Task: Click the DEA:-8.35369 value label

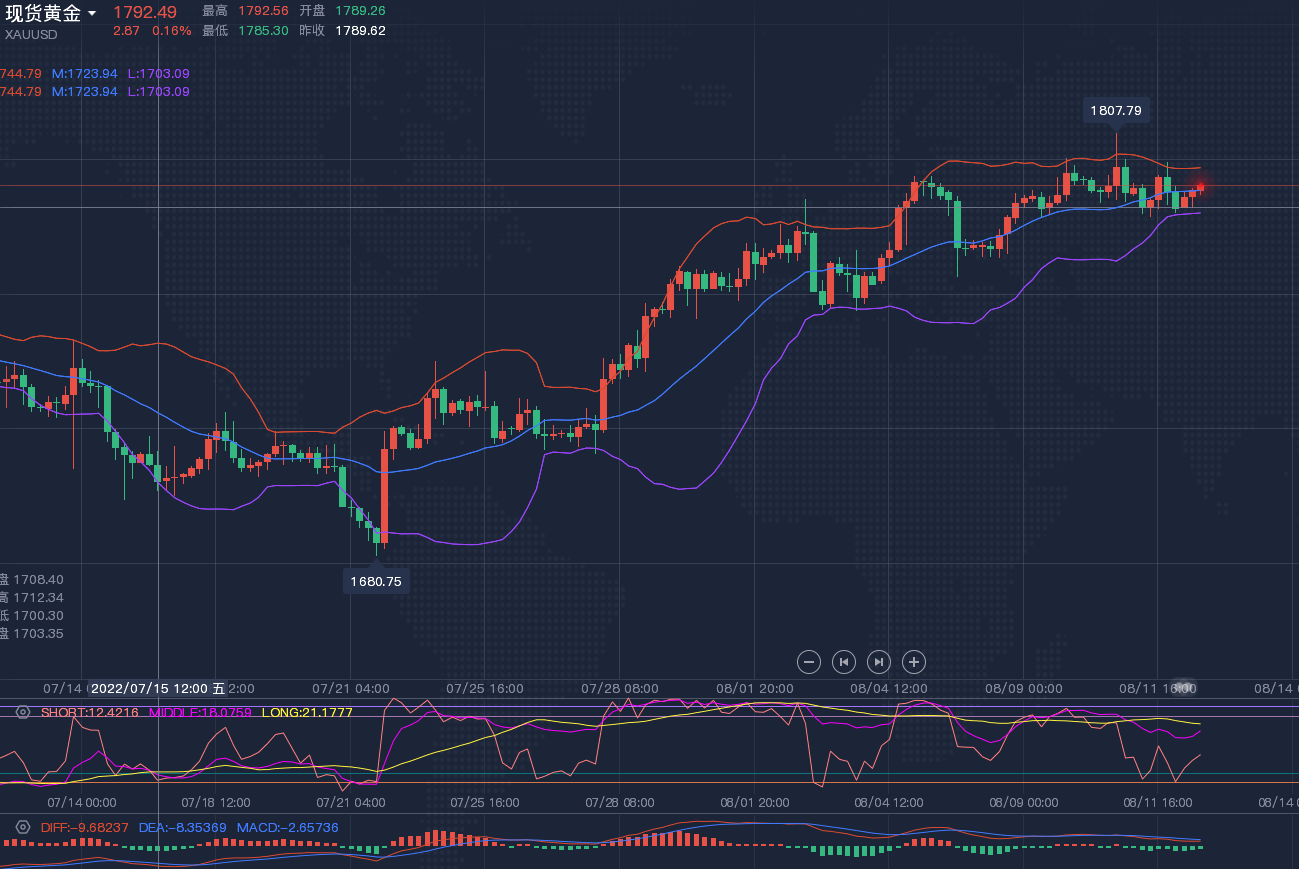Action: pyautogui.click(x=182, y=827)
